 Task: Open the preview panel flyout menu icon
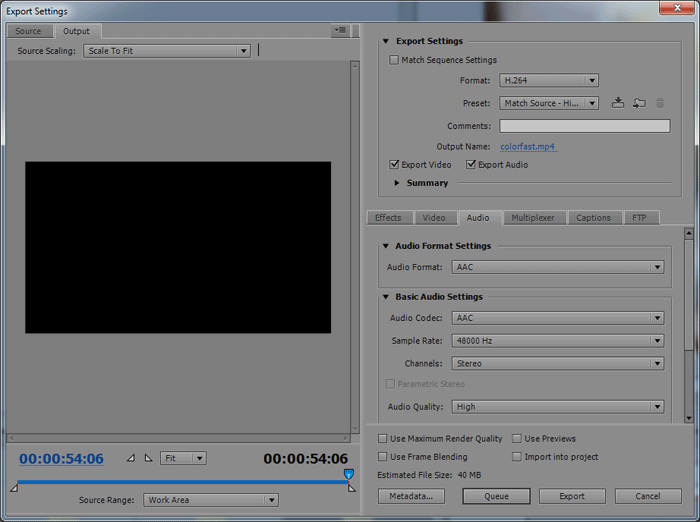point(340,30)
